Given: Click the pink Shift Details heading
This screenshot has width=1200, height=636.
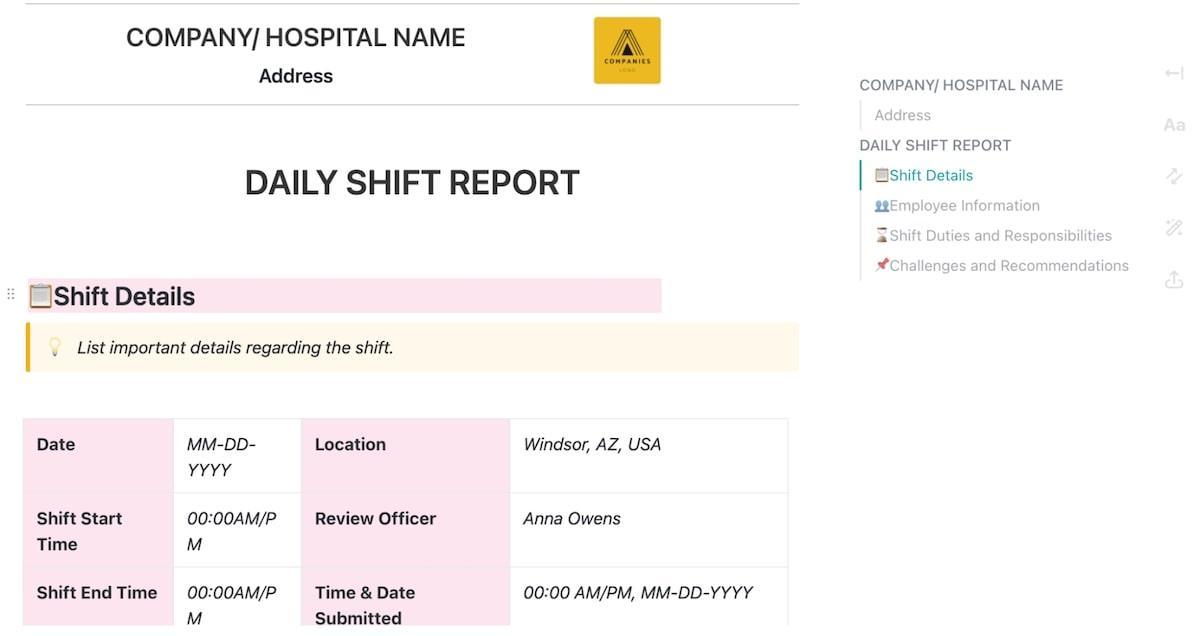Looking at the screenshot, I should pos(124,296).
